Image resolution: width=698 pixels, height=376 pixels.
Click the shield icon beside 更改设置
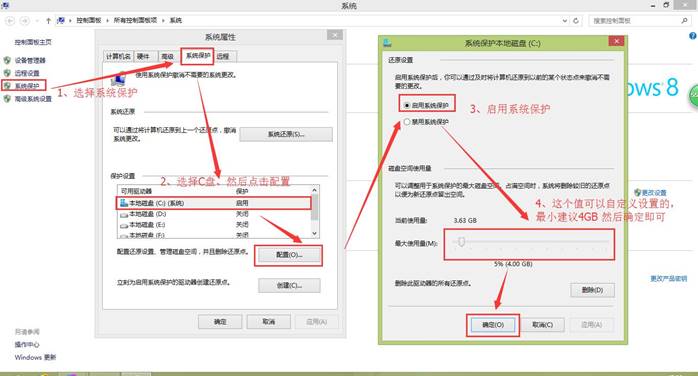pos(637,192)
